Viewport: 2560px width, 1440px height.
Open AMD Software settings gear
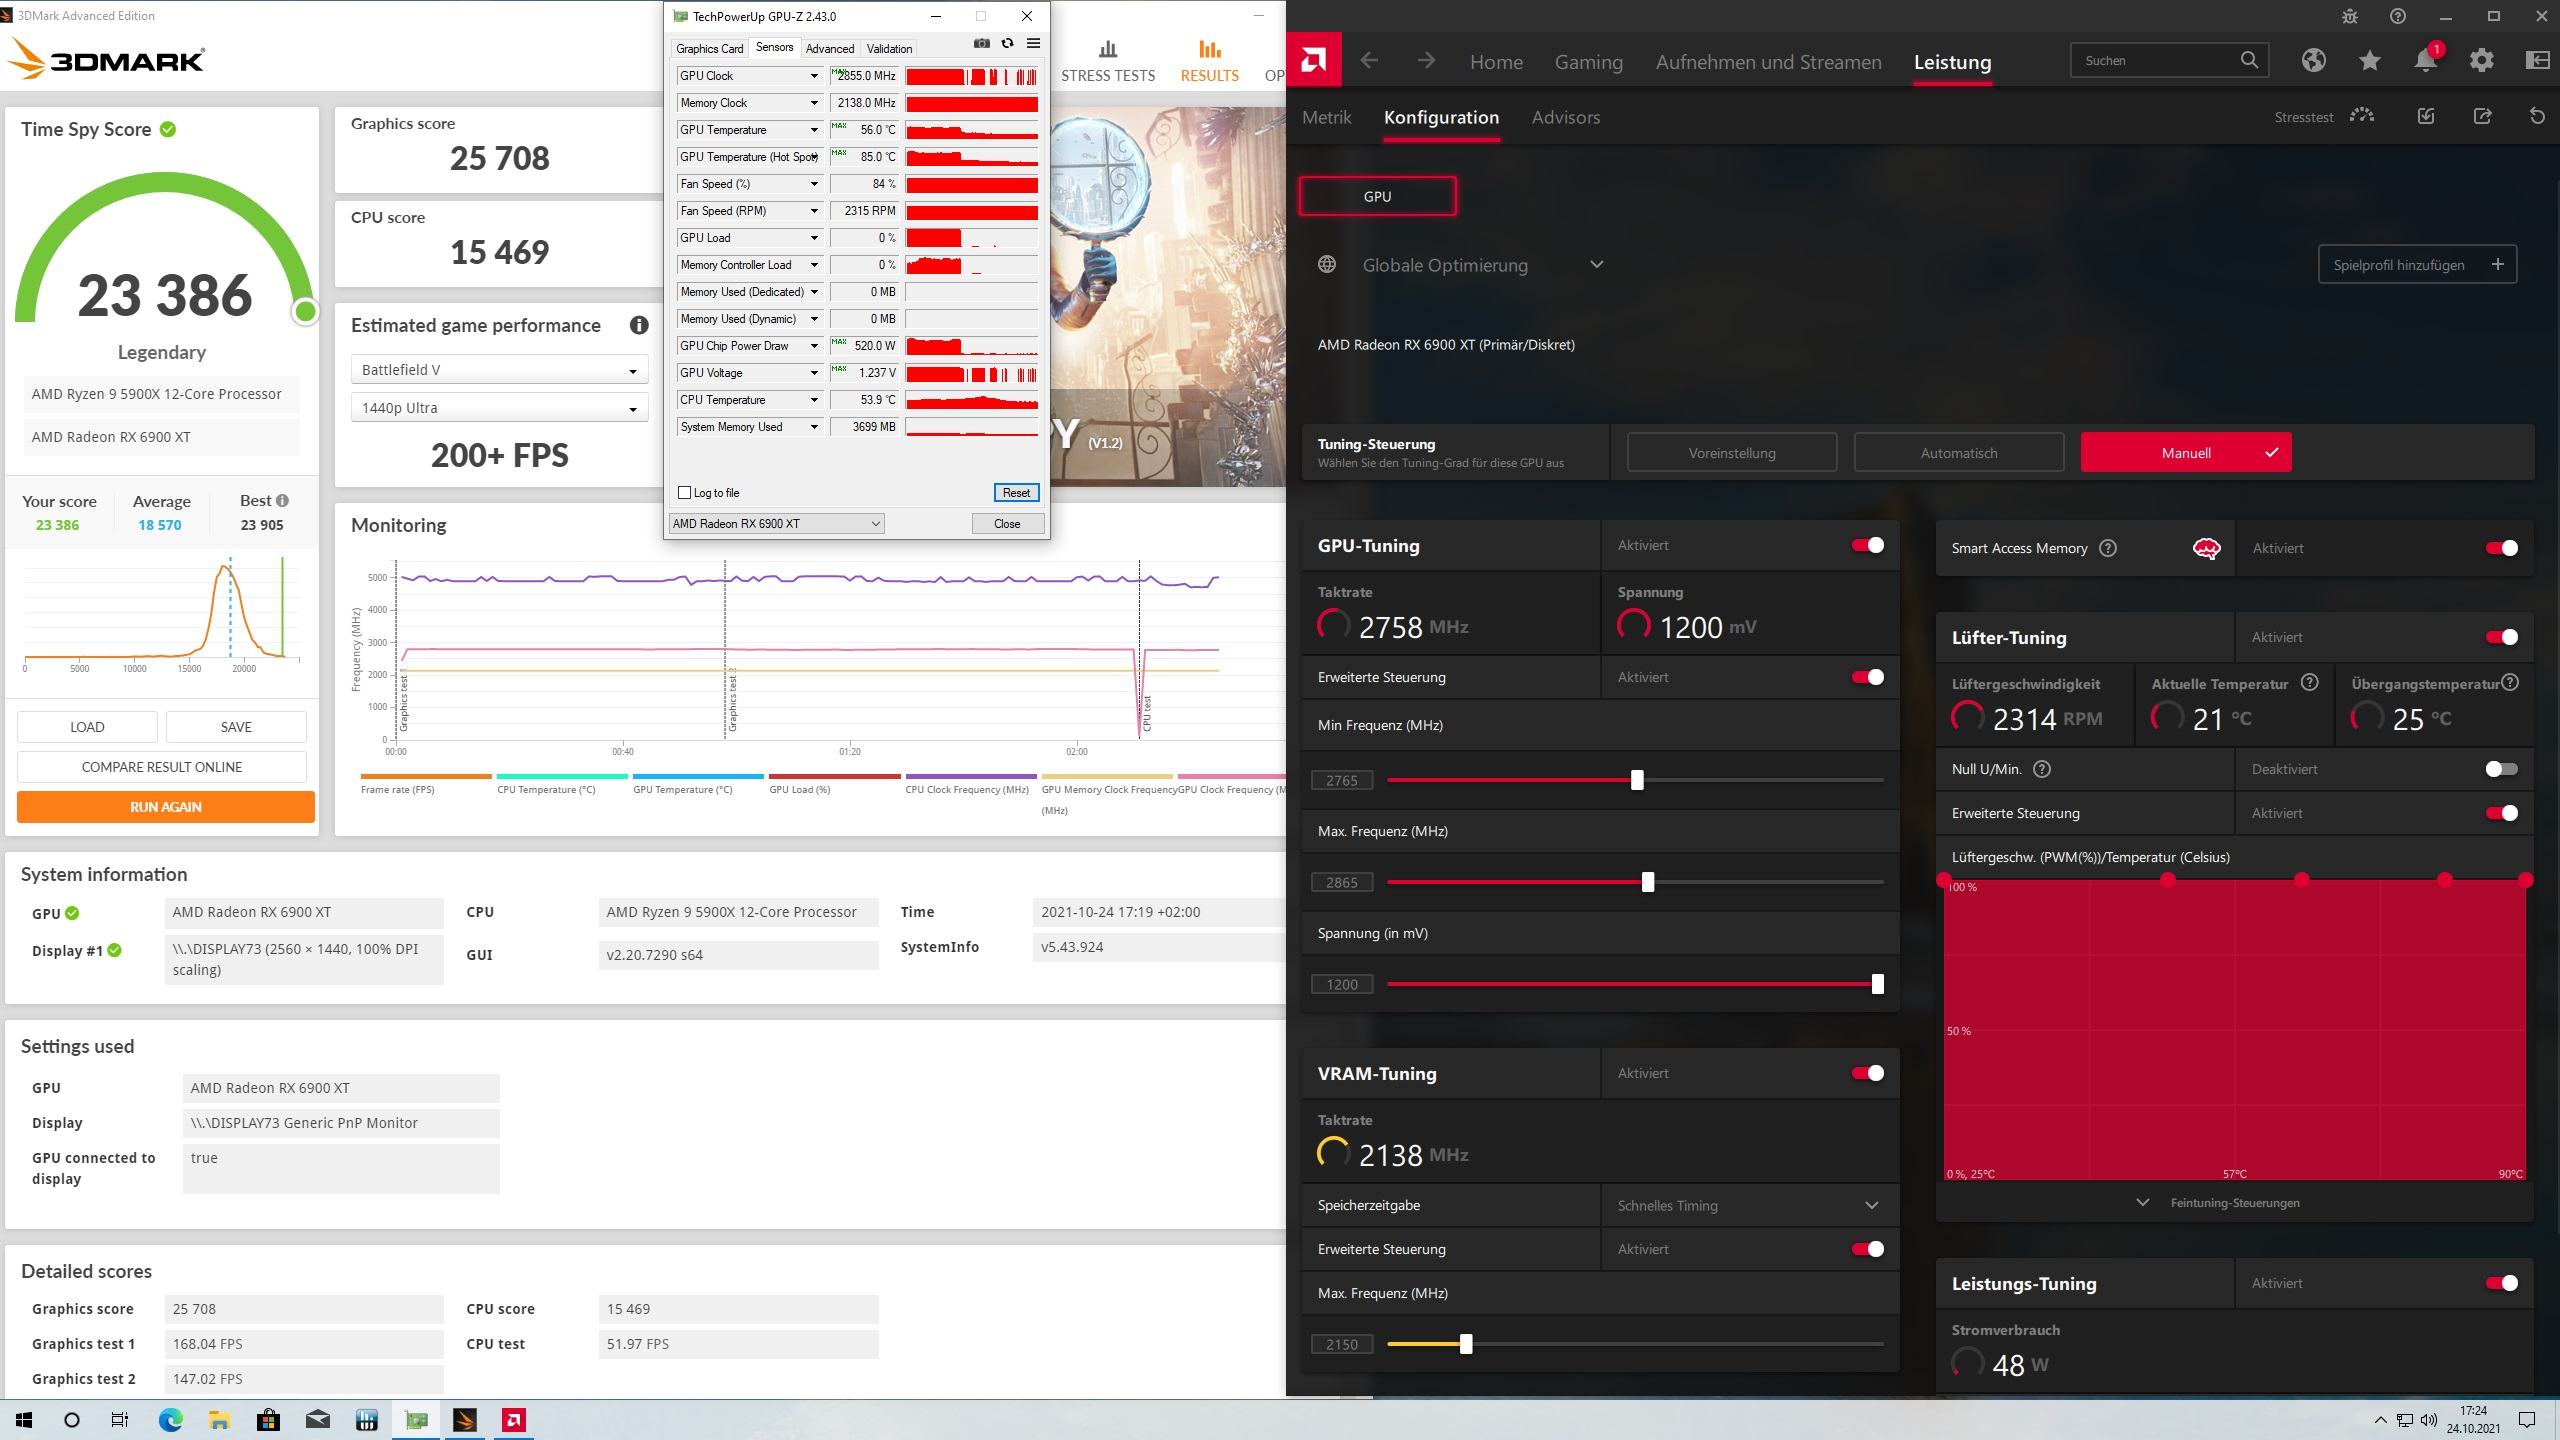pos(2481,61)
